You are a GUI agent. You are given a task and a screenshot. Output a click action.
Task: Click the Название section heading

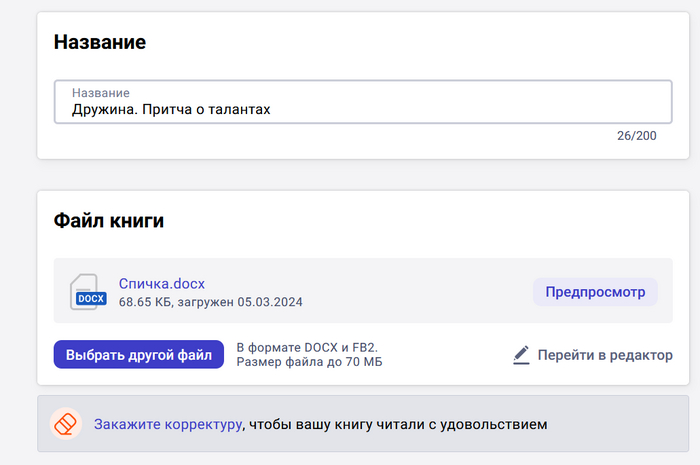tap(100, 42)
